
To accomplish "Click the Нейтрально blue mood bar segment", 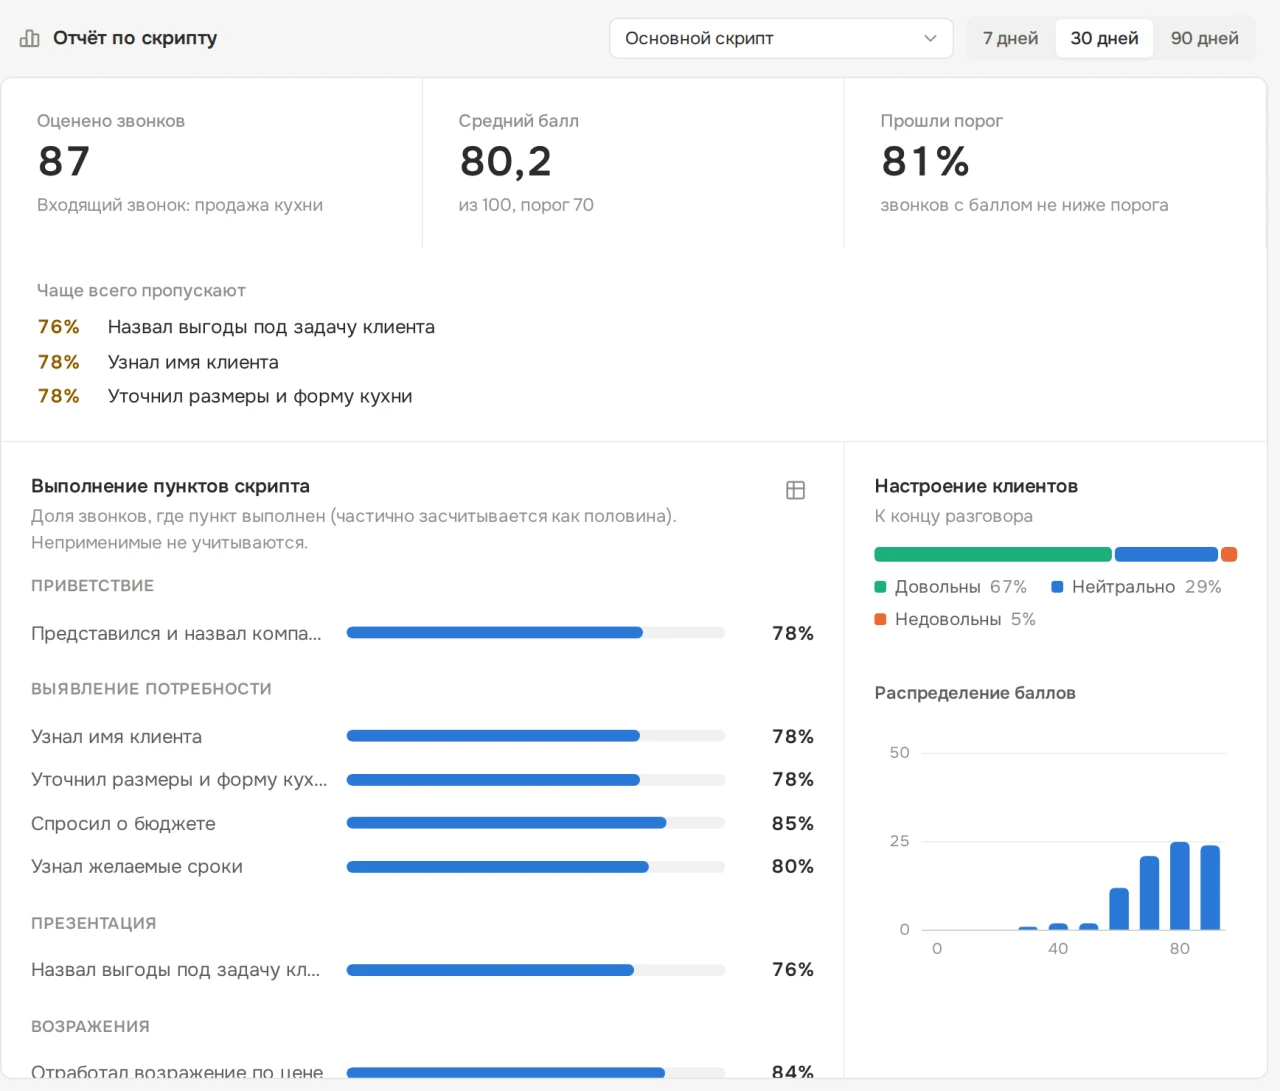I will 1166,554.
